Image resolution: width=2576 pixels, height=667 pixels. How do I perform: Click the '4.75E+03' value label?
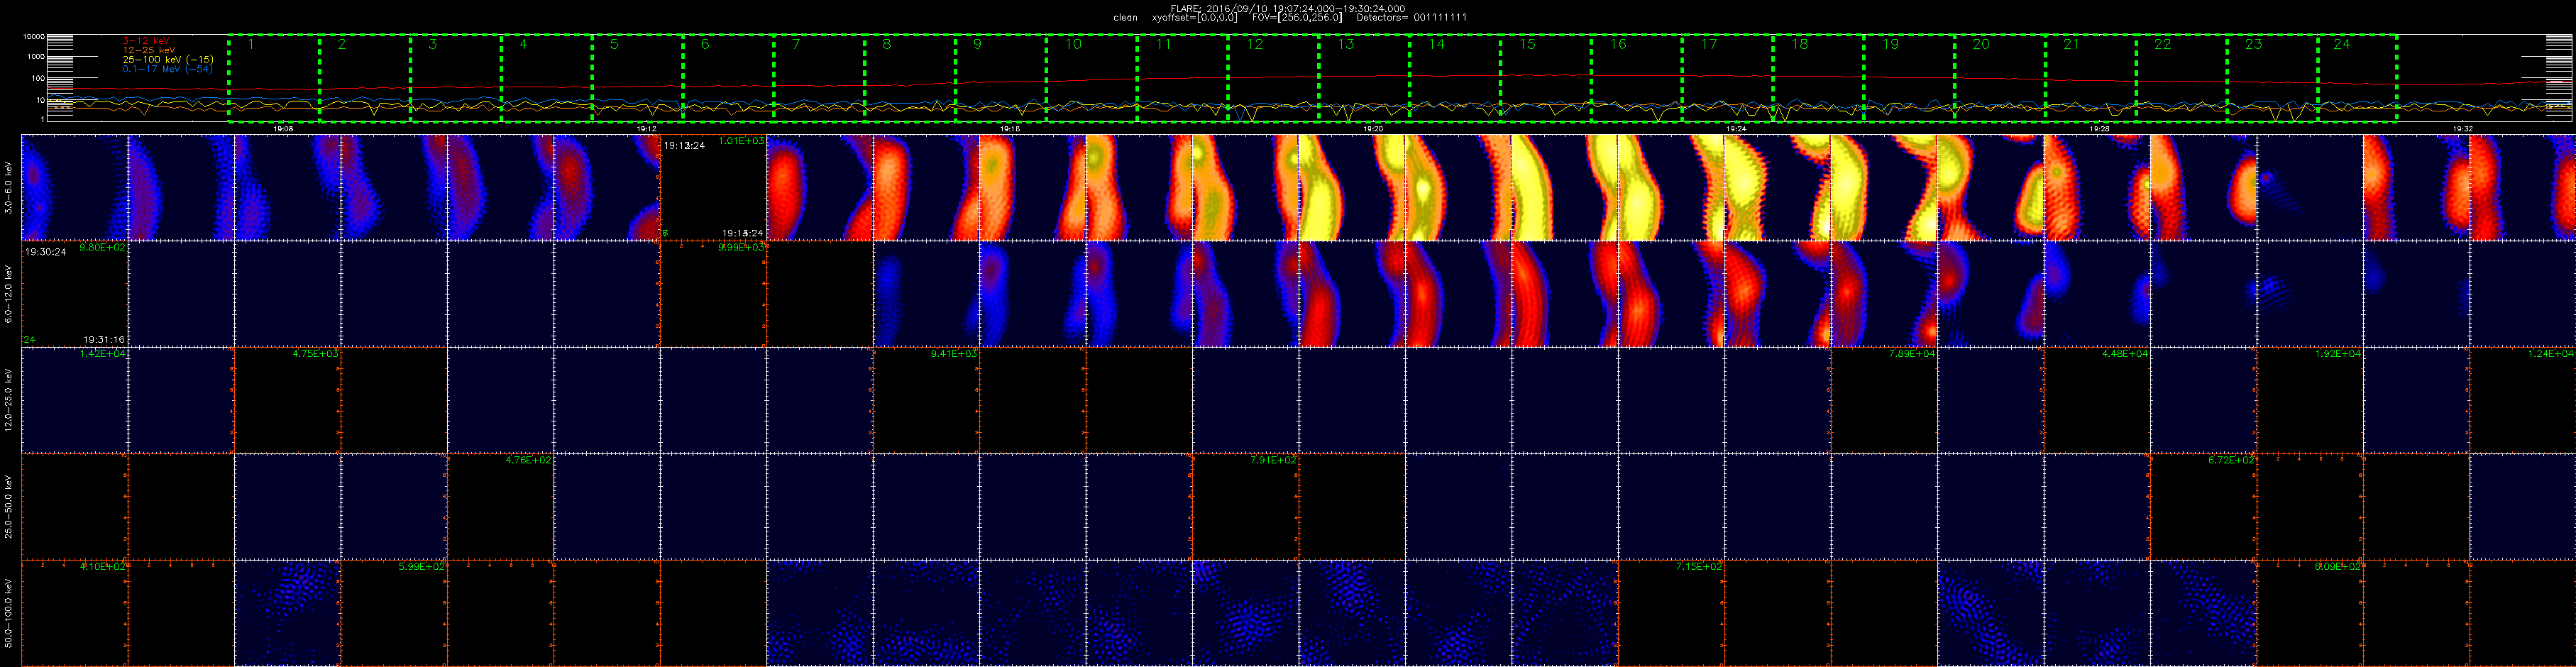coord(316,354)
